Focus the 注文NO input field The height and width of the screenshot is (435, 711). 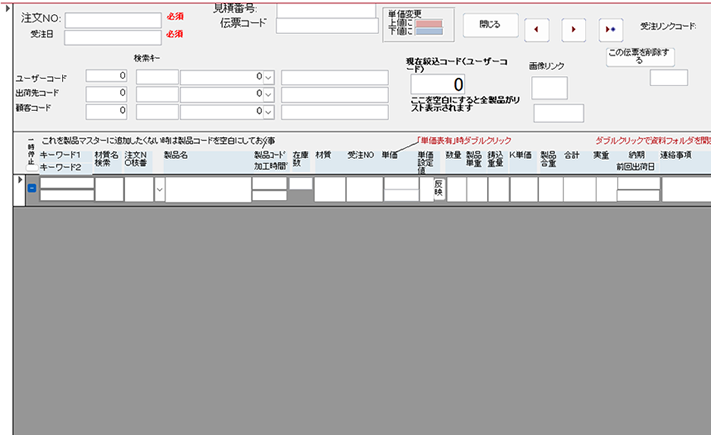coord(113,20)
